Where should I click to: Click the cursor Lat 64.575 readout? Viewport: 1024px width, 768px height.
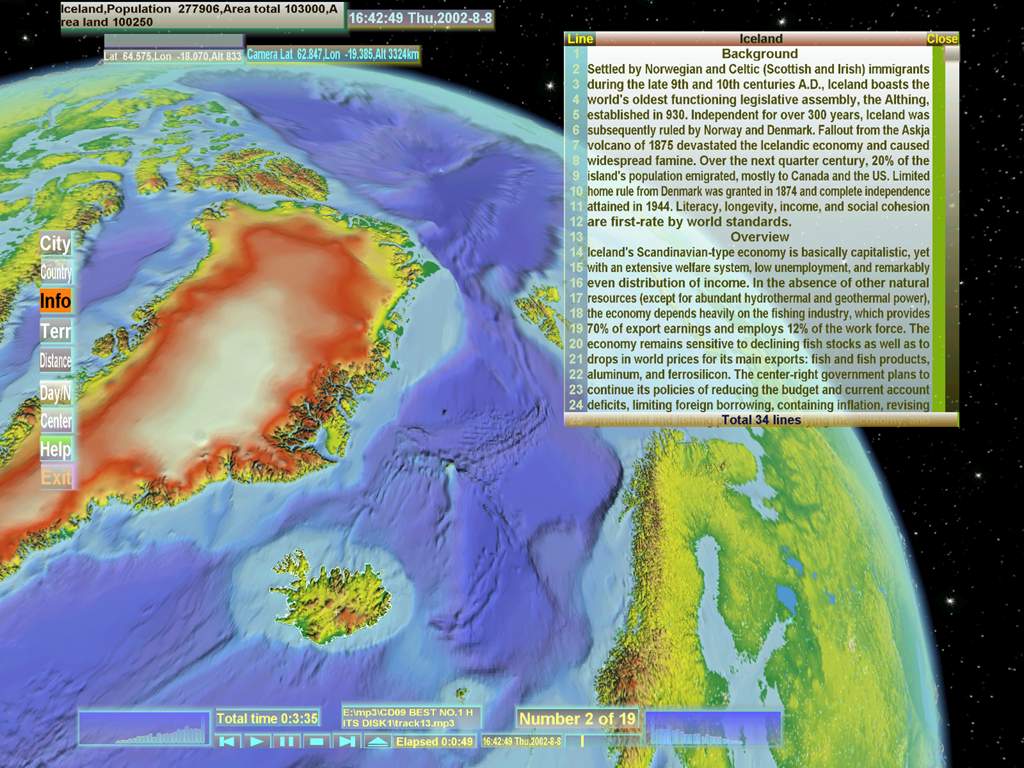pyautogui.click(x=173, y=56)
